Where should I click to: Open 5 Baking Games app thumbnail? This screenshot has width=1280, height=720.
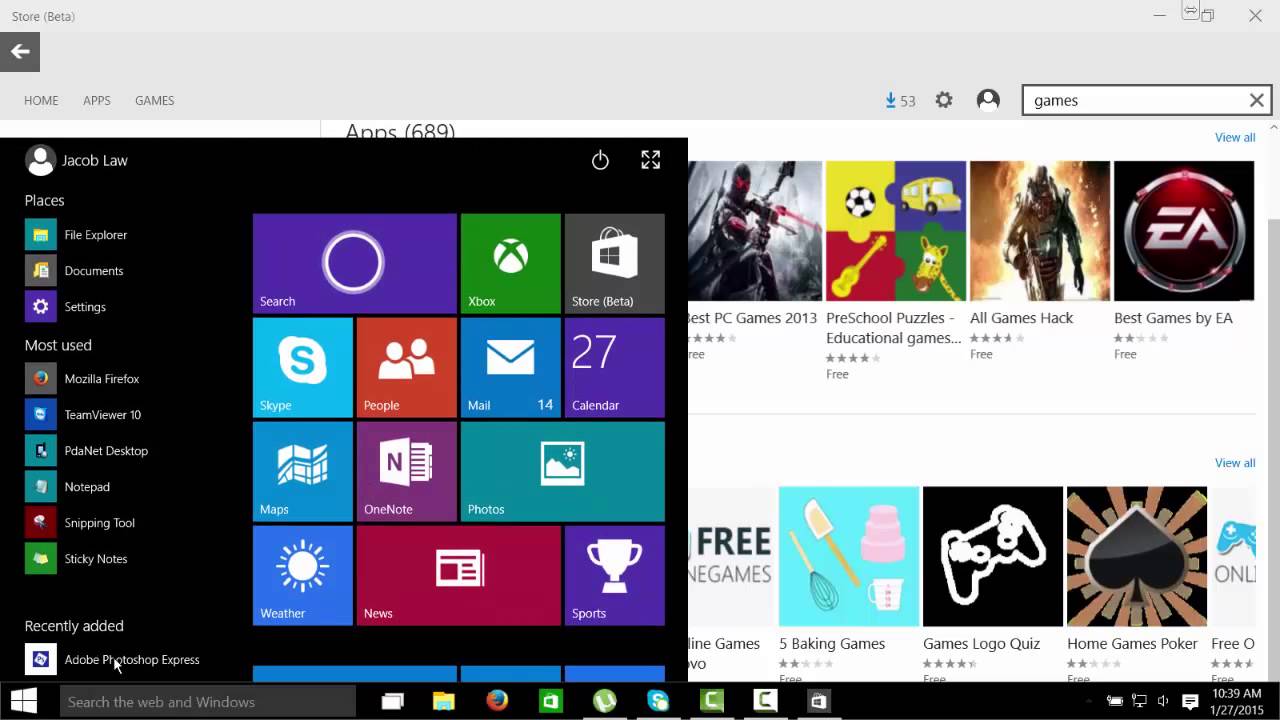(849, 556)
